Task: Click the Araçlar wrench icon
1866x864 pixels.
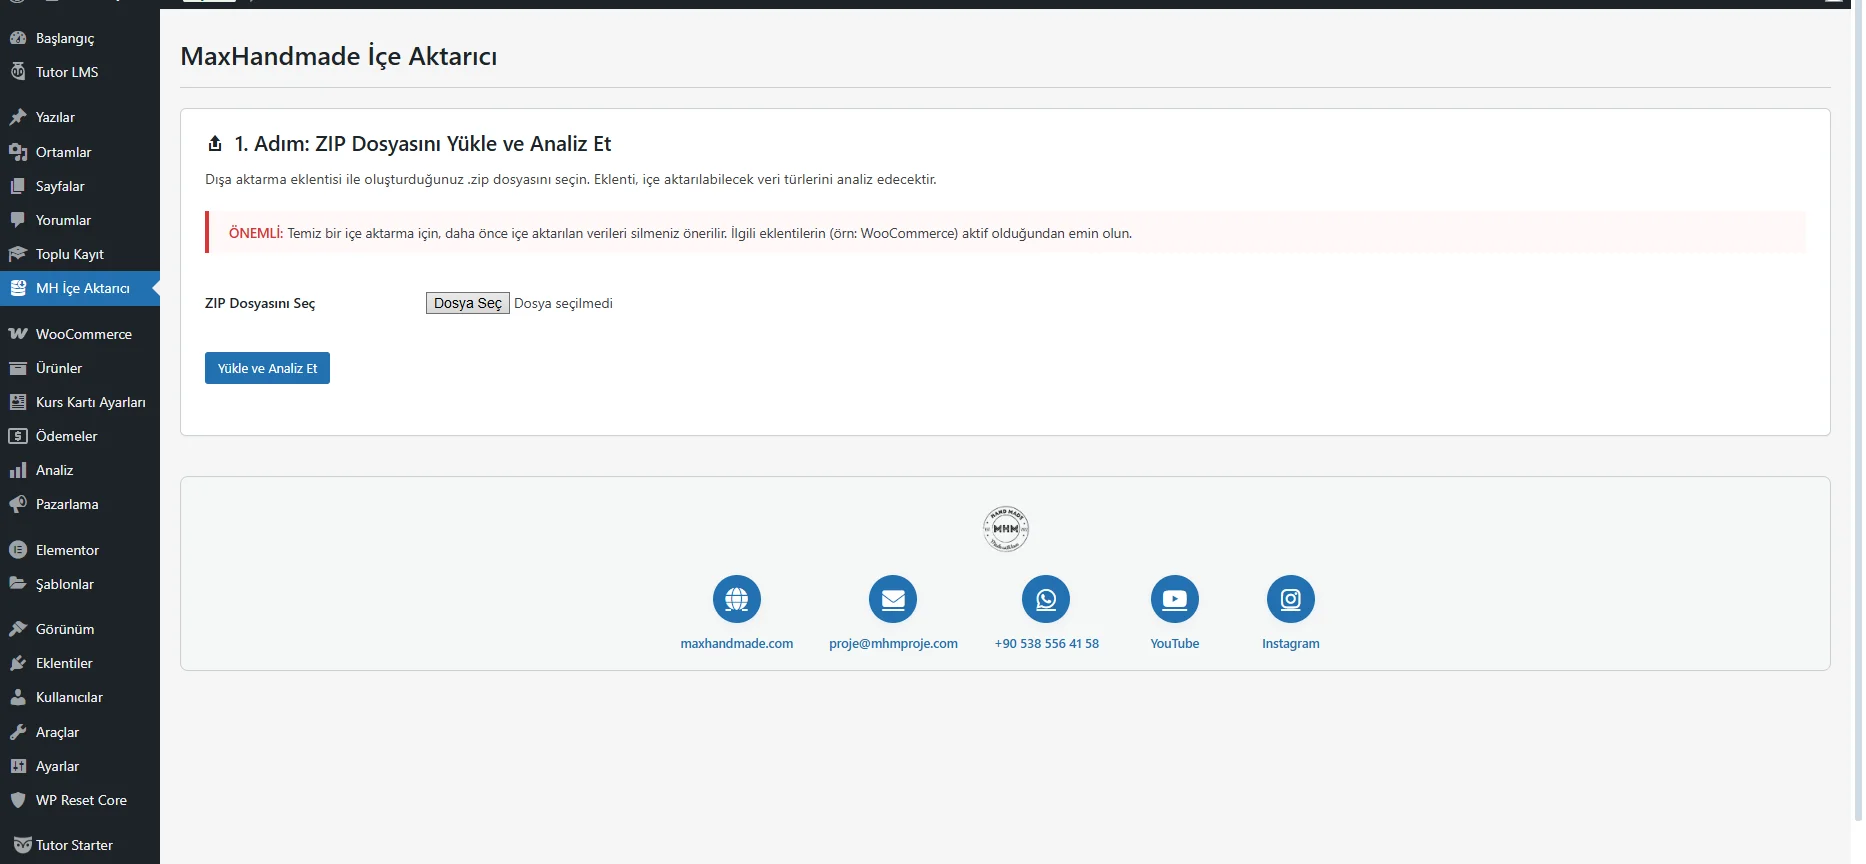Action: click(18, 732)
